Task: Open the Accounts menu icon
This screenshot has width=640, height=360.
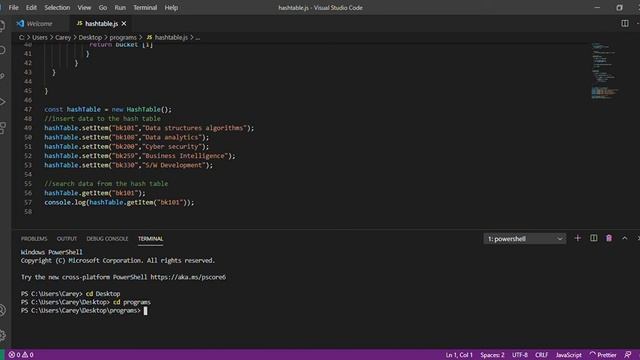Action: click(x=2, y=310)
